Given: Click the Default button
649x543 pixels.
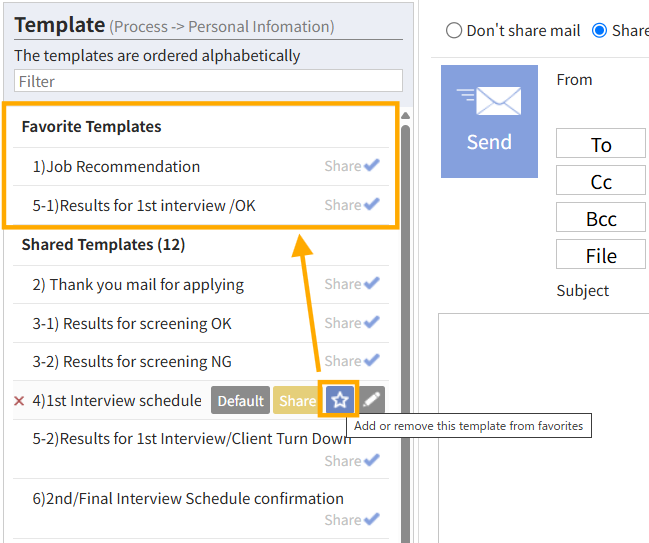Looking at the screenshot, I should tap(240, 400).
